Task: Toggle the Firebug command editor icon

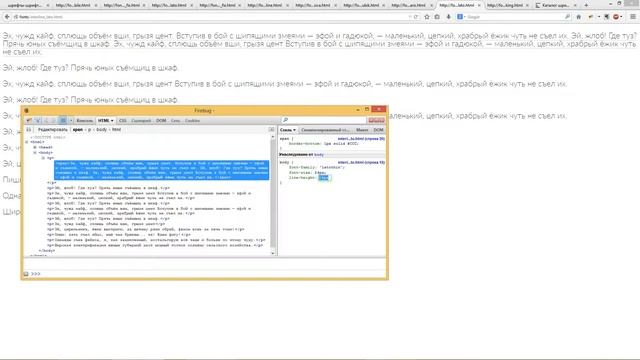Action: pyautogui.click(x=63, y=121)
